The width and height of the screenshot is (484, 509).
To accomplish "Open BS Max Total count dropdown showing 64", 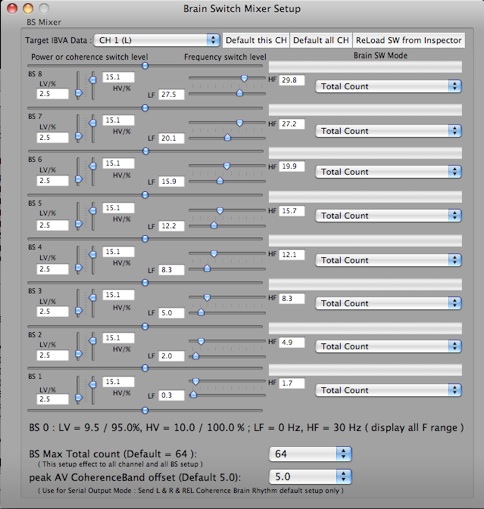I will point(310,454).
